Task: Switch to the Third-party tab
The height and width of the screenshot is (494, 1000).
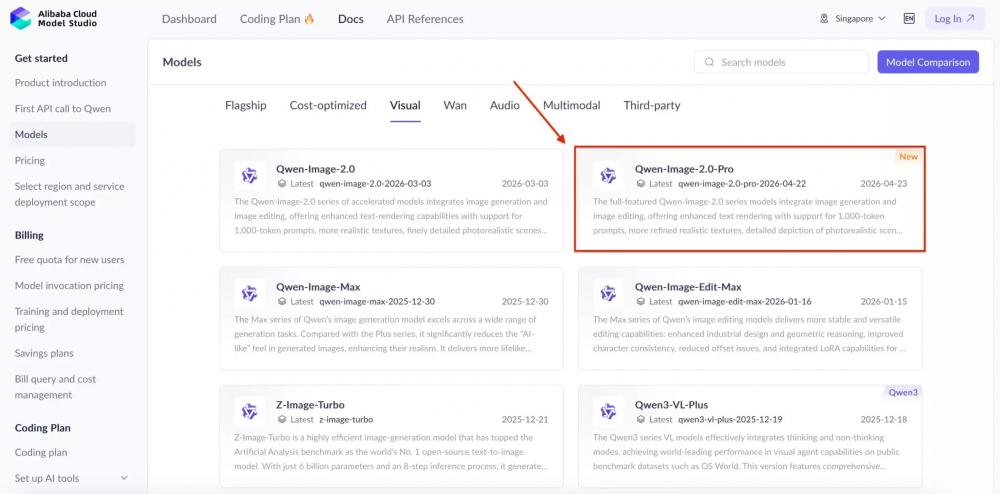Action: click(652, 105)
